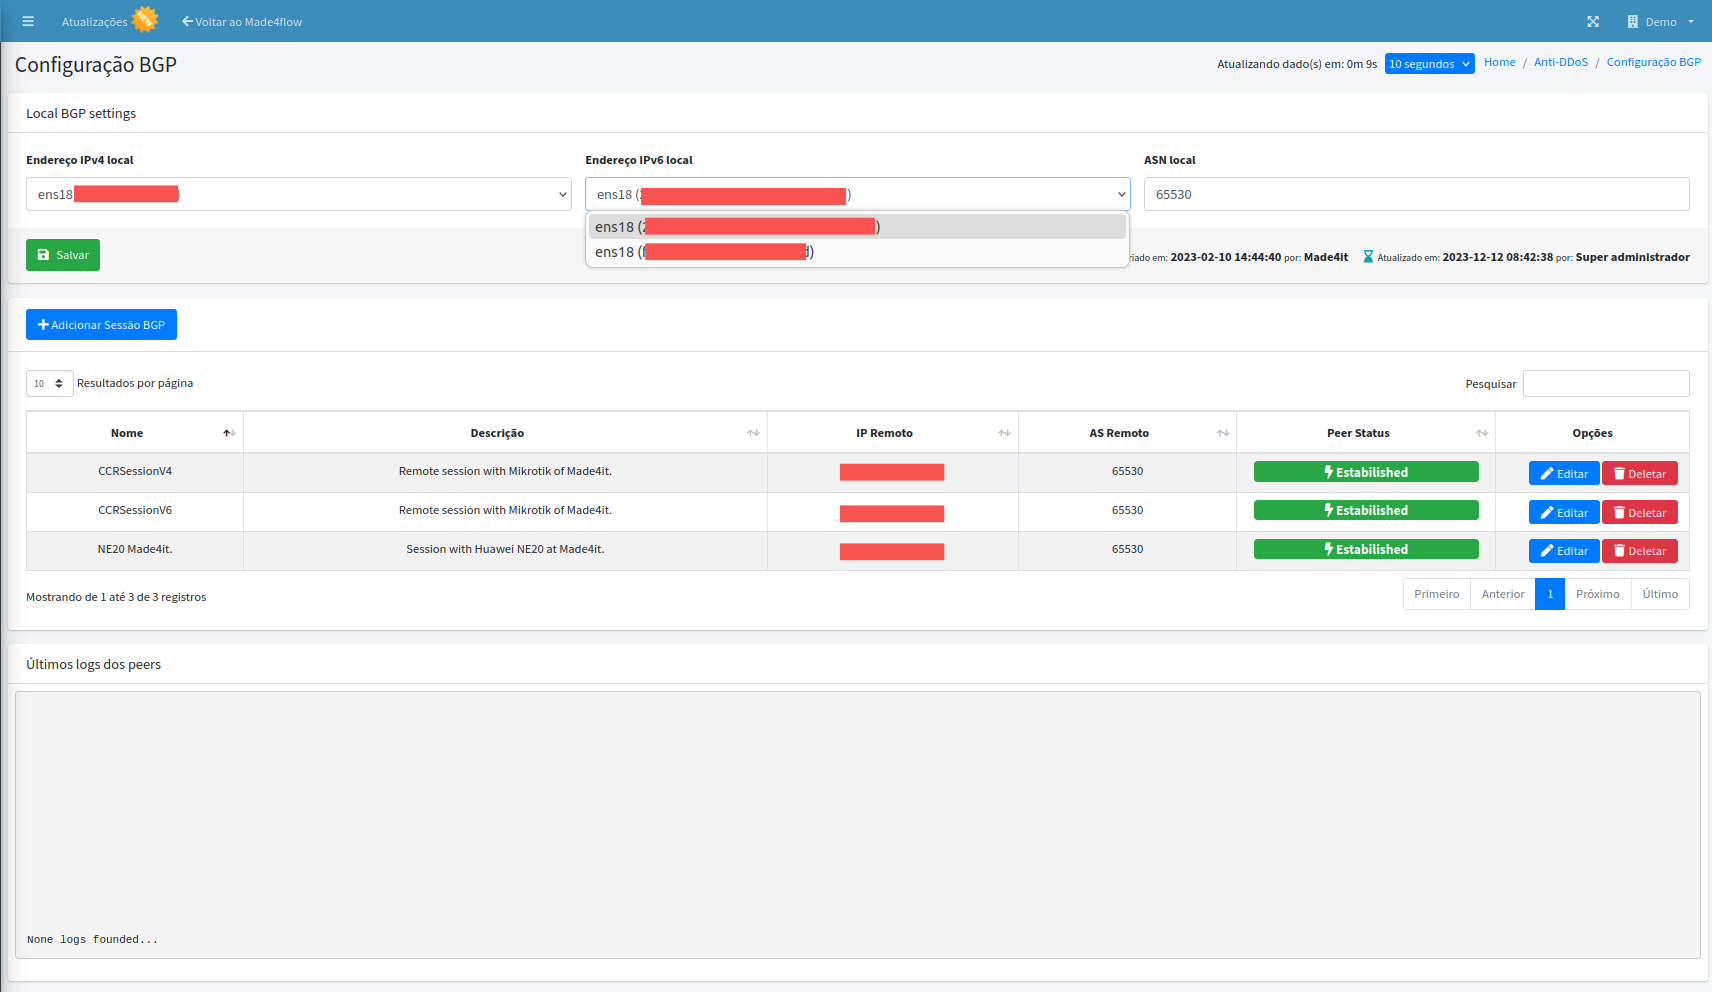The image size is (1712, 992).
Task: Click Established status for CCRSessionV6
Action: pyautogui.click(x=1366, y=510)
